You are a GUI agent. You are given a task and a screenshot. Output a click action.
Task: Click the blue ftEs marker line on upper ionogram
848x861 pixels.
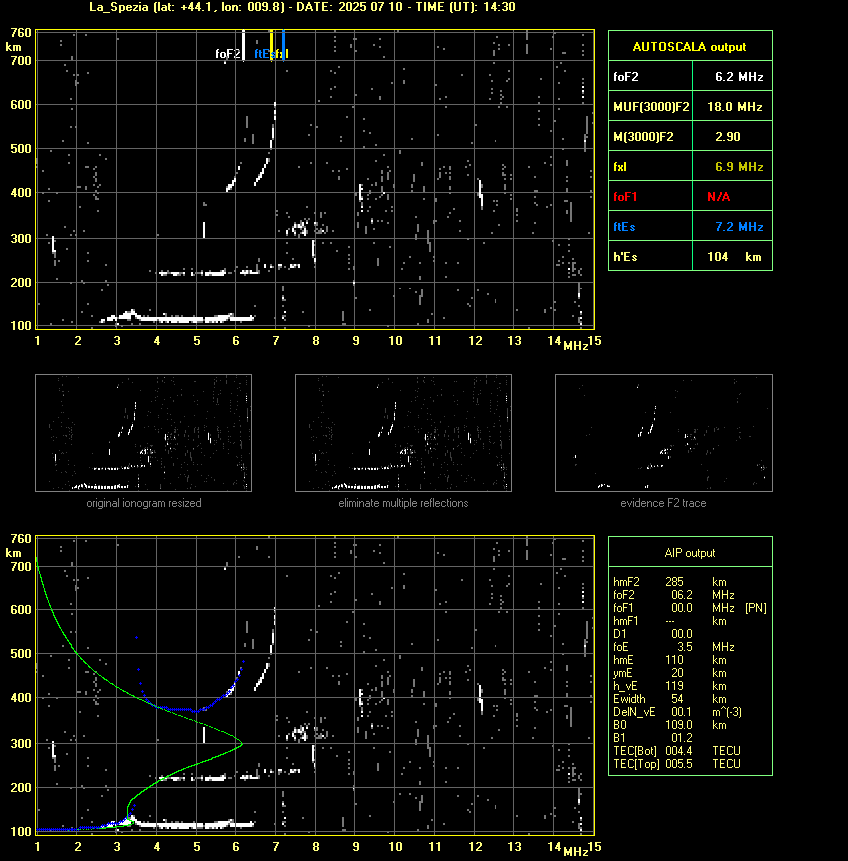point(283,45)
